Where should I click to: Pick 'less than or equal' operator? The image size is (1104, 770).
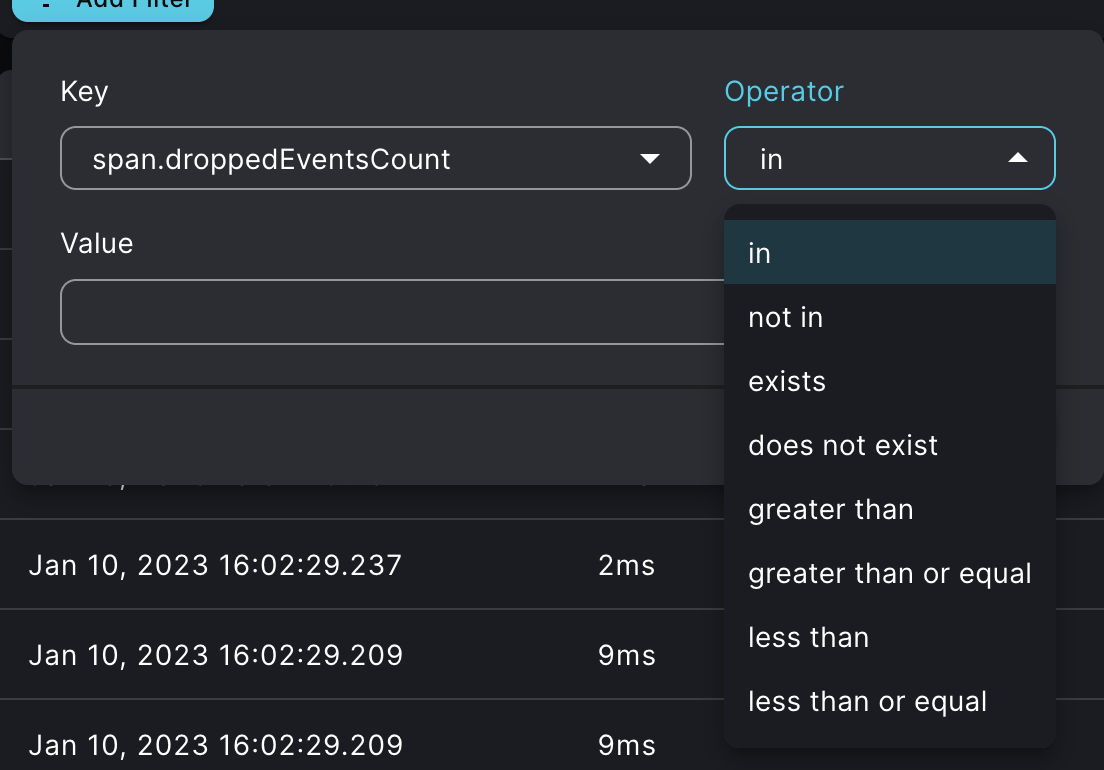point(889,701)
